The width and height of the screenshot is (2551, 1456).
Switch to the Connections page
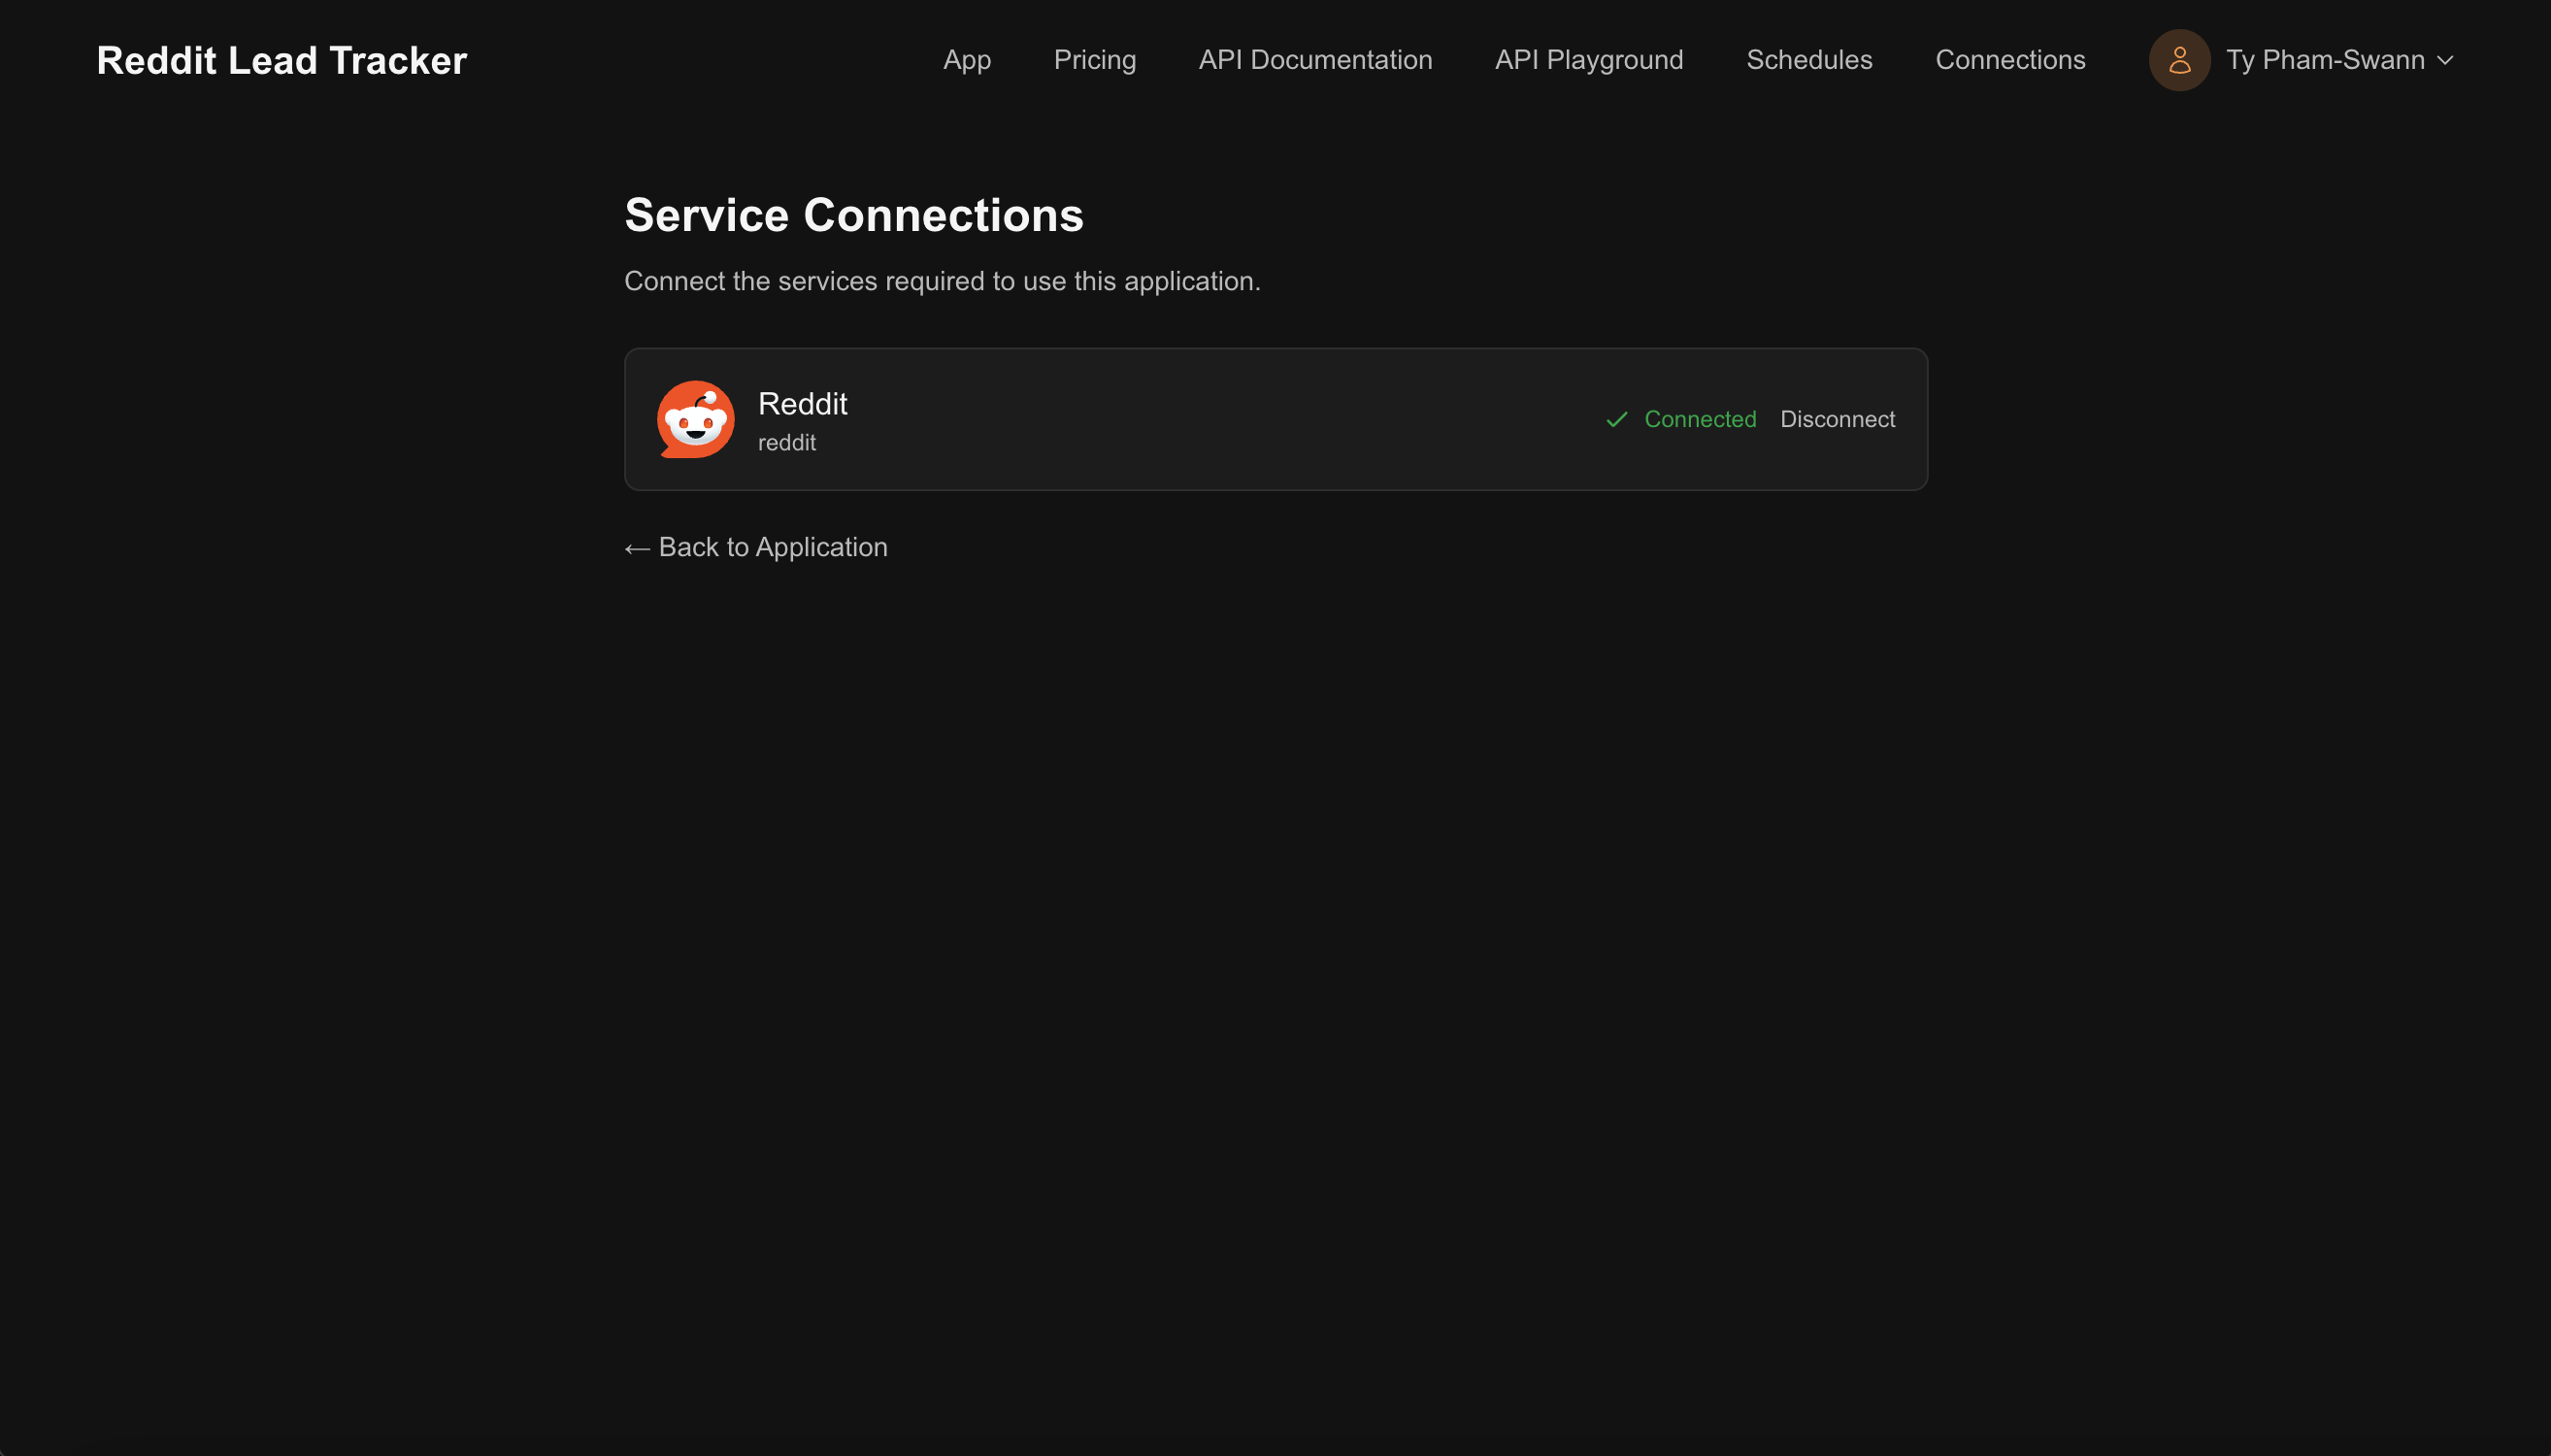[2010, 60]
